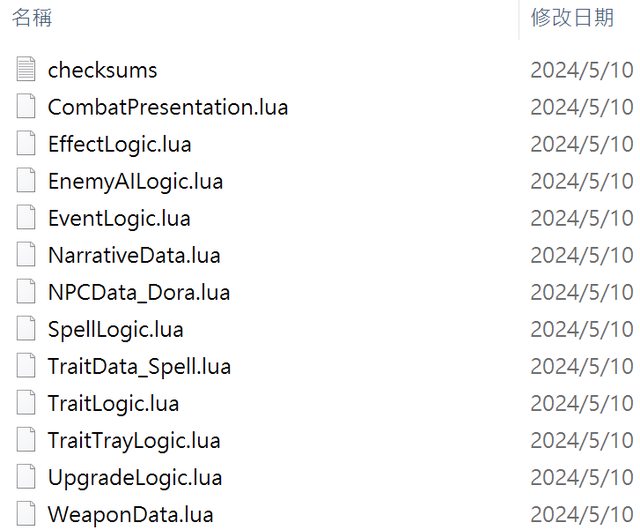Select the EffectLogic.lua file icon
Screen dimensions: 640x530
(26, 143)
